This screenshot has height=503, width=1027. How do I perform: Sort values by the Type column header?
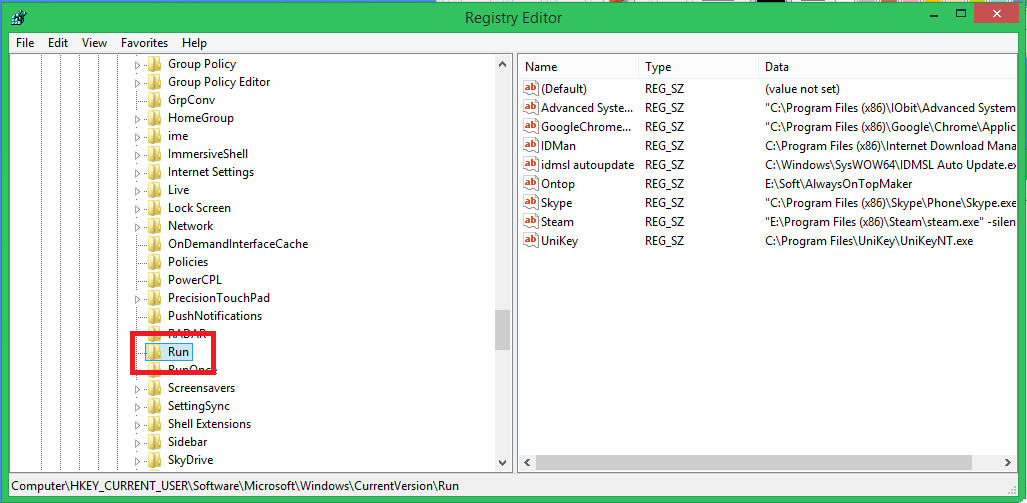[x=699, y=67]
